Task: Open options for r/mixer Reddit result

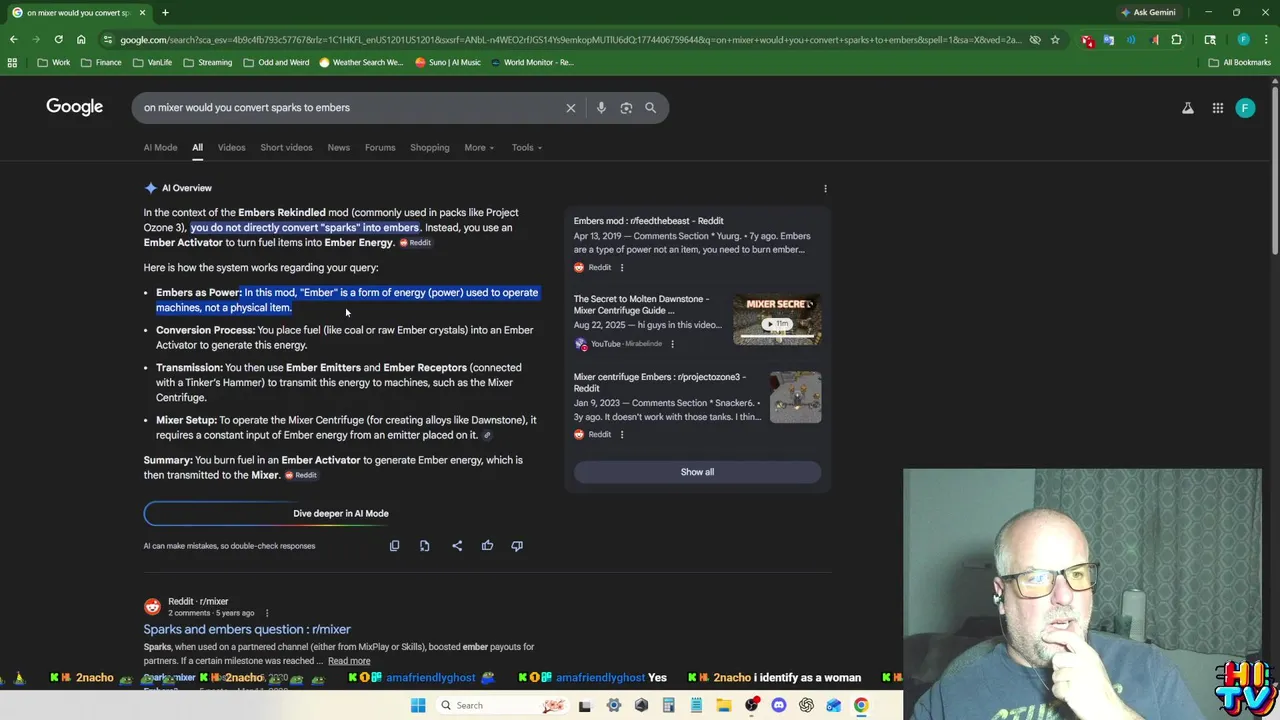Action: pos(267,613)
